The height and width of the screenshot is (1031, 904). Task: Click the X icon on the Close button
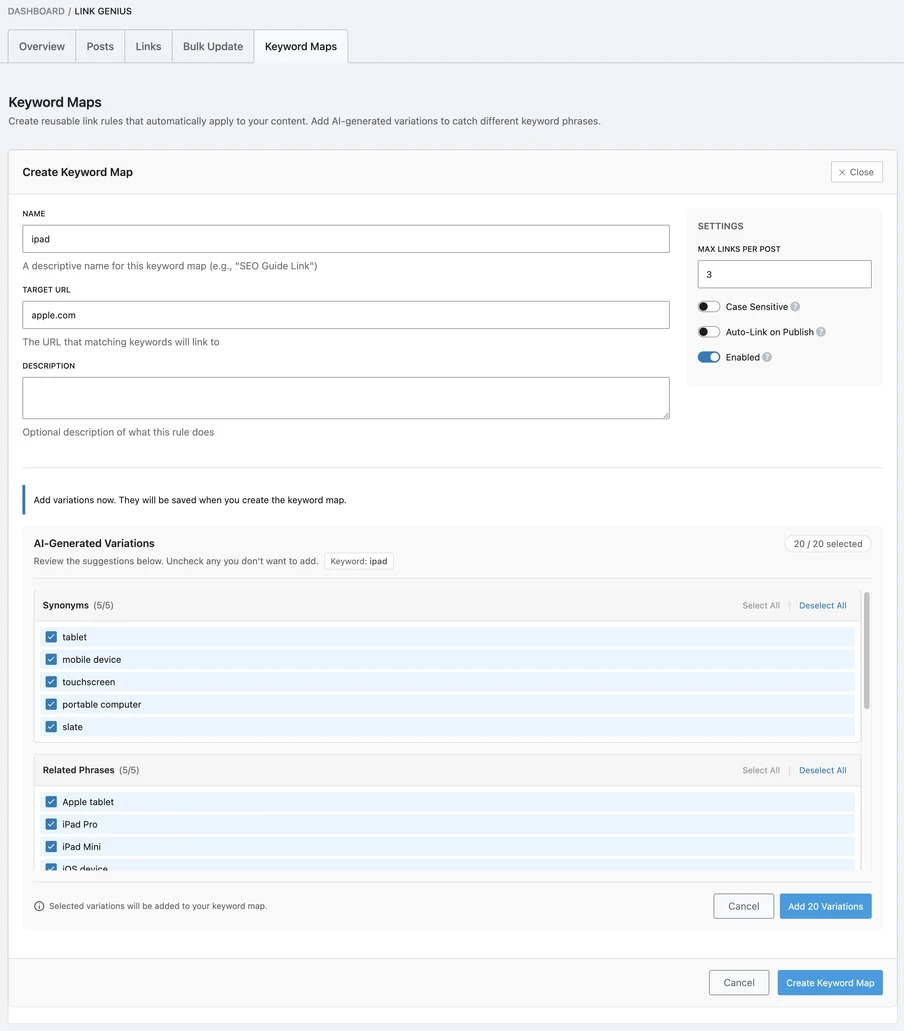click(844, 171)
